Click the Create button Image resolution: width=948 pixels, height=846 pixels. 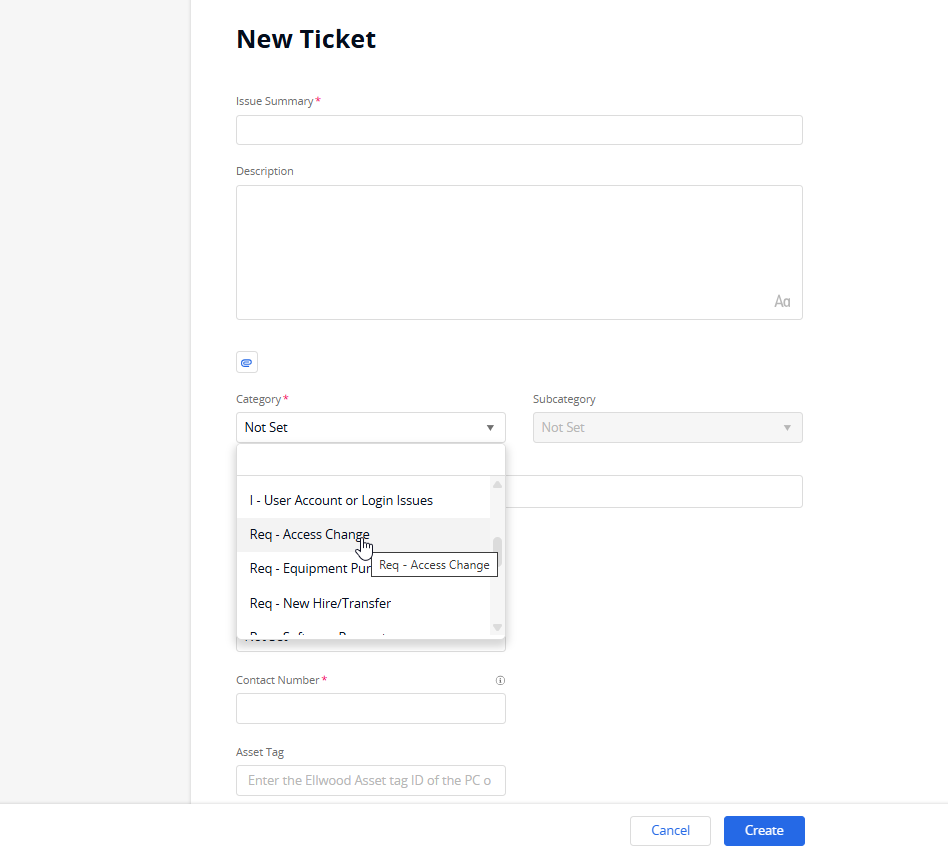coord(764,830)
